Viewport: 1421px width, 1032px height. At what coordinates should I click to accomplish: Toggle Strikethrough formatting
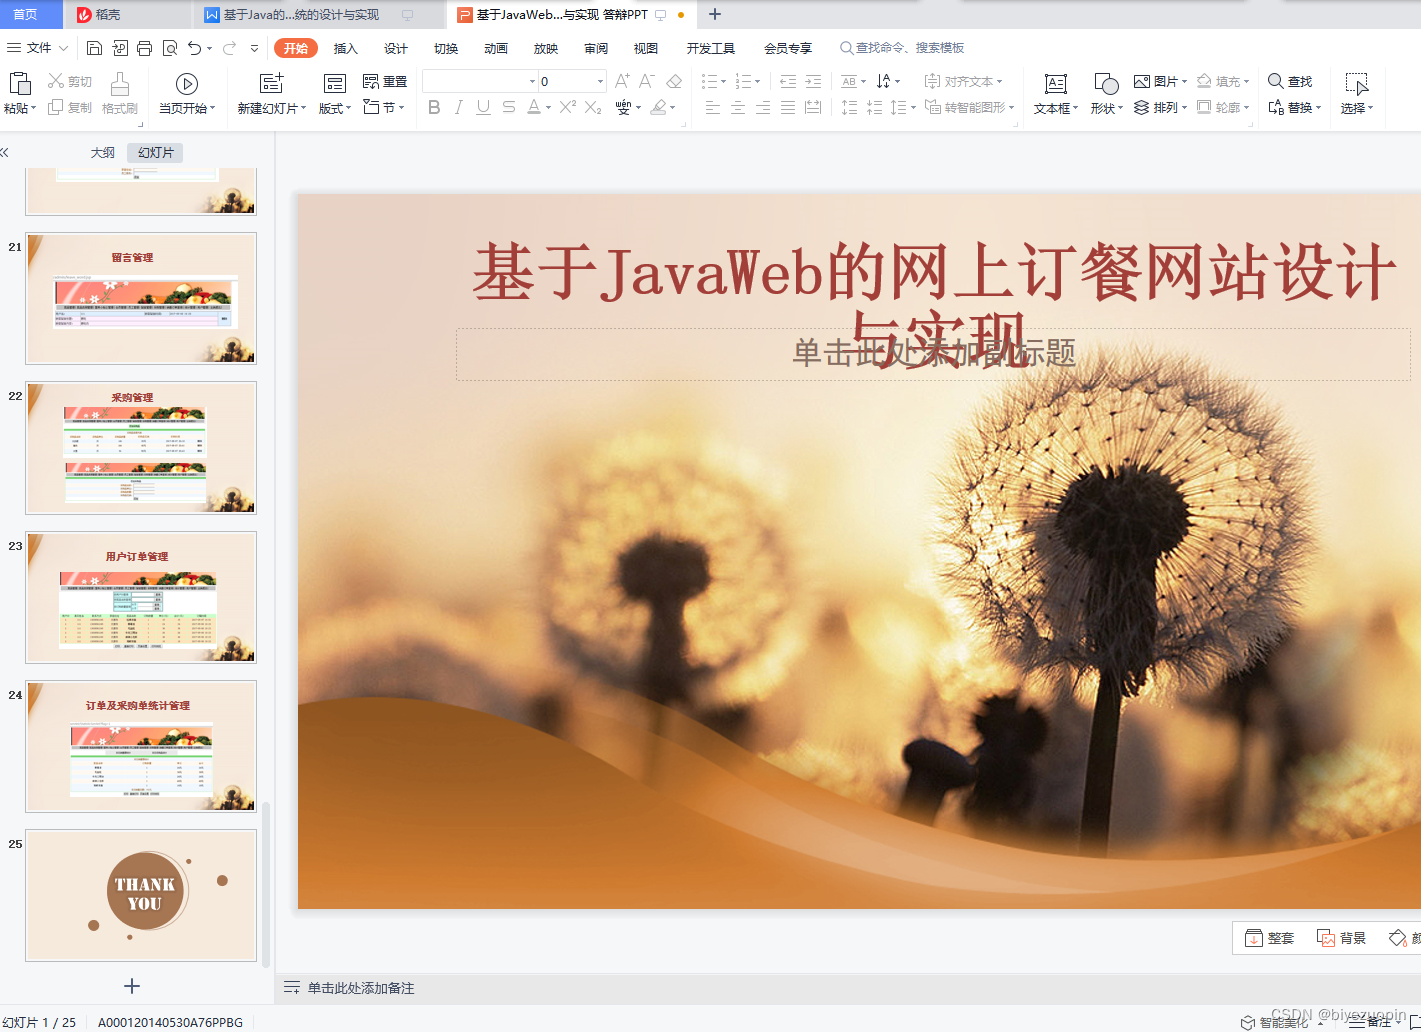tap(509, 107)
